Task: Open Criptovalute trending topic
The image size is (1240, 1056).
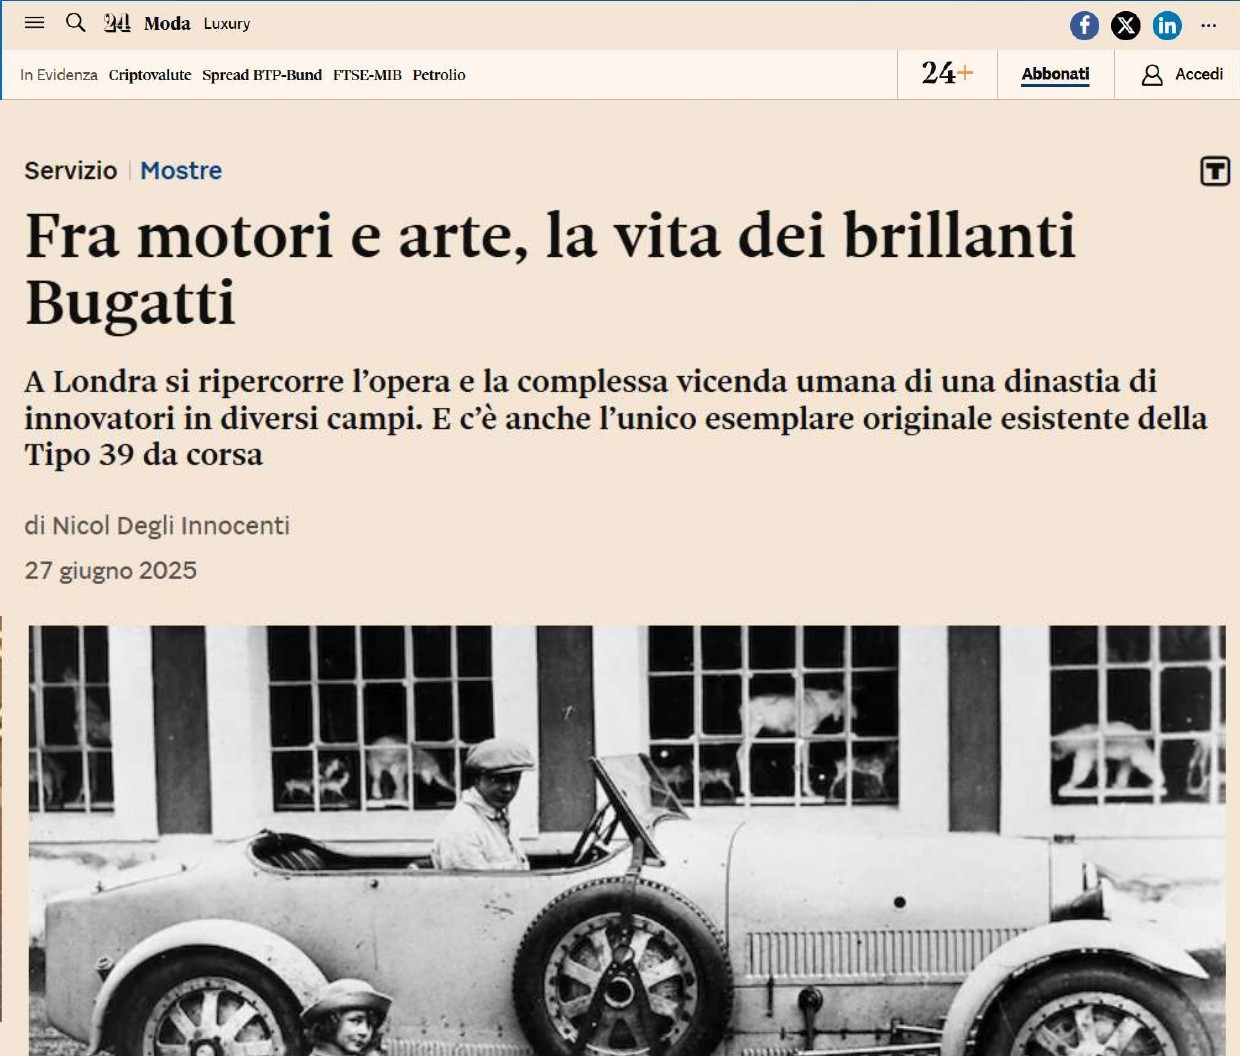Action: [x=150, y=75]
